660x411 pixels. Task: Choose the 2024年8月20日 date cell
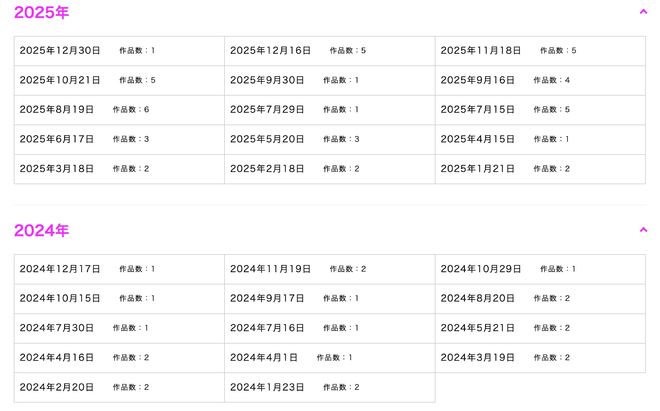[540, 299]
